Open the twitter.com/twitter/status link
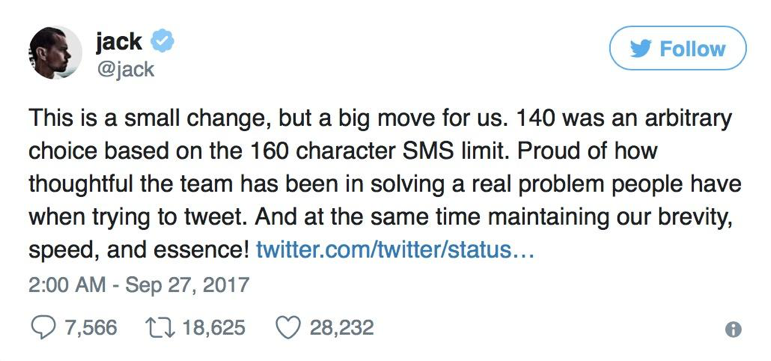 pyautogui.click(x=395, y=250)
